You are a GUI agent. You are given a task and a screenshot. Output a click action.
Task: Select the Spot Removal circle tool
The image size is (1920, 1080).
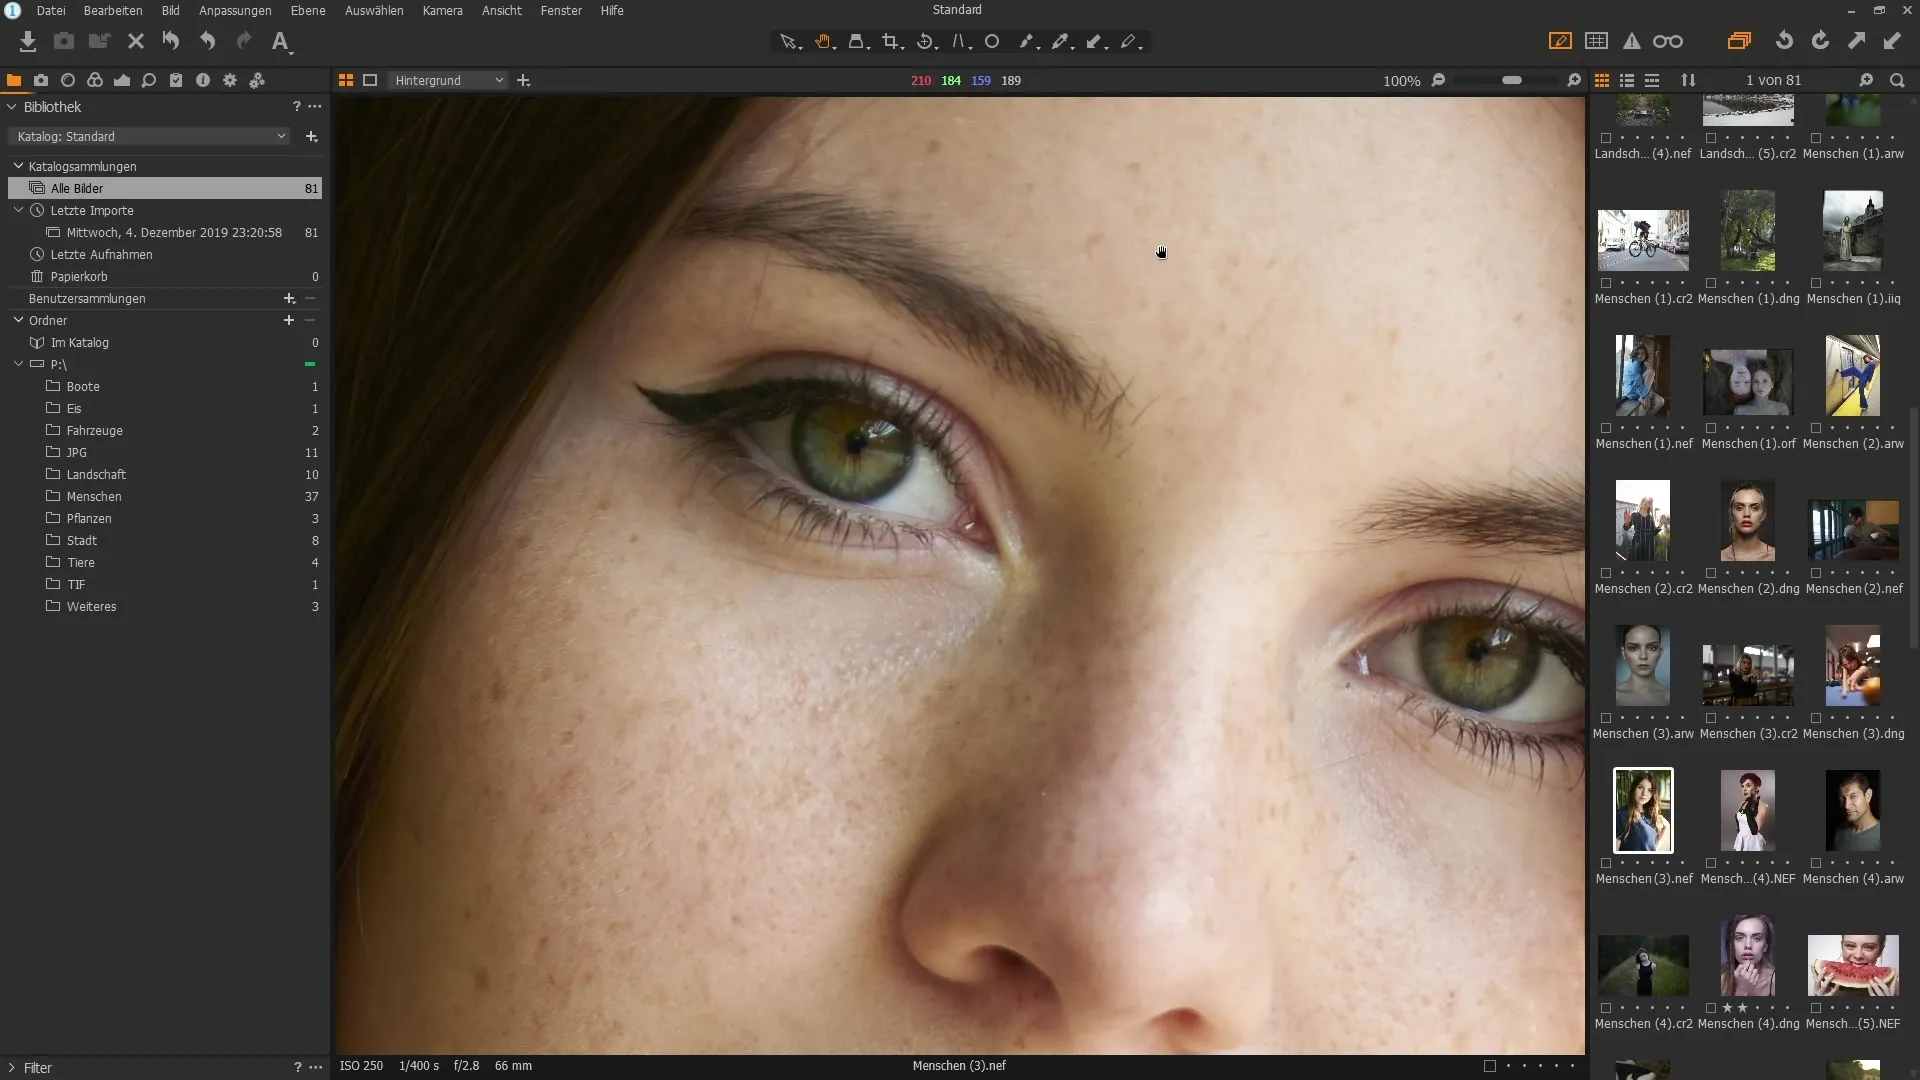pyautogui.click(x=992, y=42)
